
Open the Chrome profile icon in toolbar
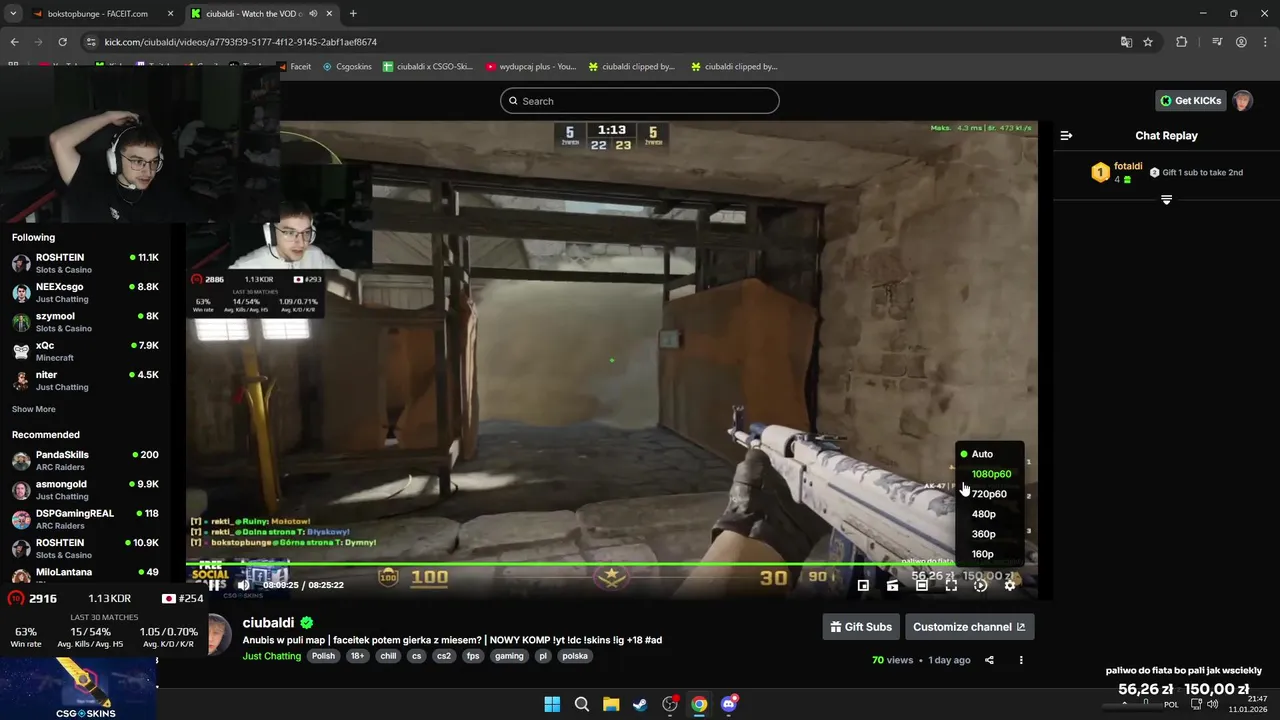point(1241,42)
